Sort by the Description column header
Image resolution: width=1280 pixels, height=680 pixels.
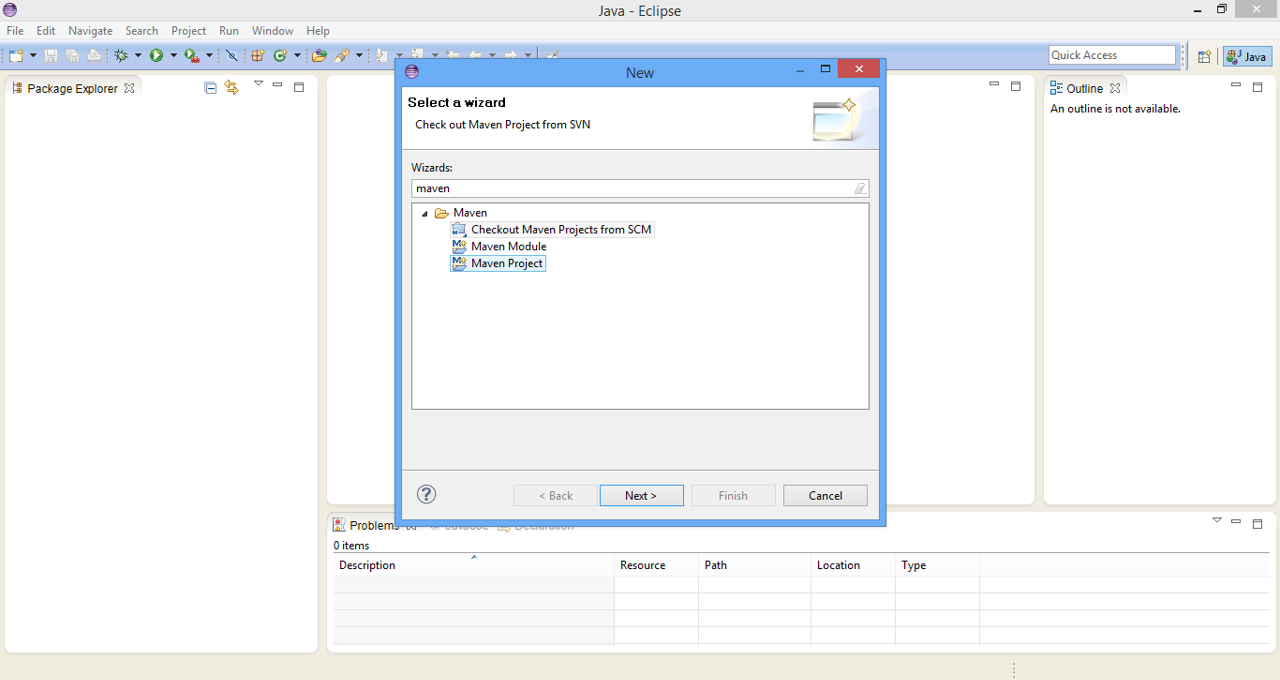[473, 565]
